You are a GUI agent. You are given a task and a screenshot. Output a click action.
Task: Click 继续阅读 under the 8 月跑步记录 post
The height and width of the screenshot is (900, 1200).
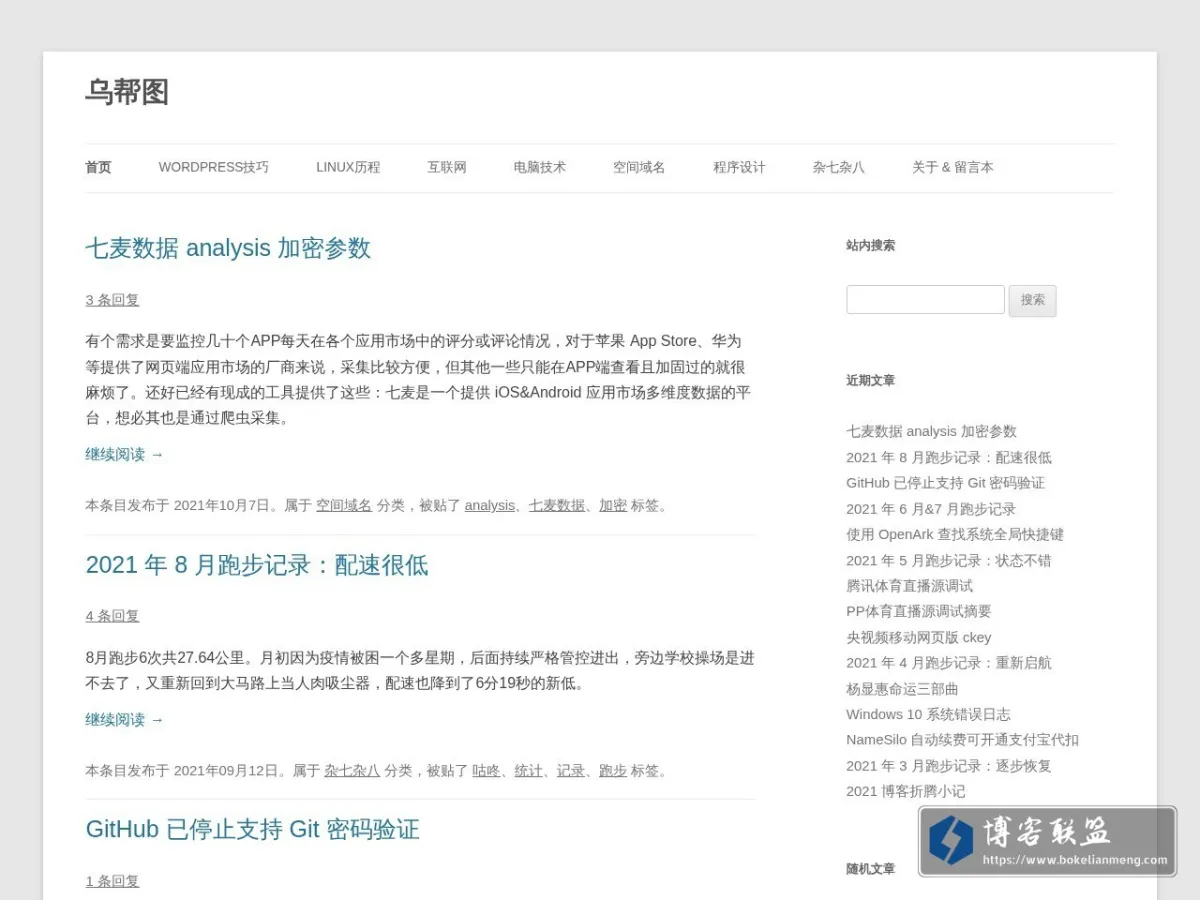pyautogui.click(x=124, y=720)
